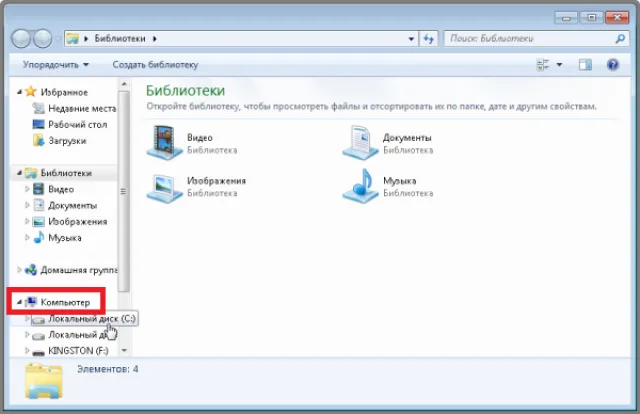
Task: Click Недавние места icon in sidebar
Action: [x=38, y=108]
